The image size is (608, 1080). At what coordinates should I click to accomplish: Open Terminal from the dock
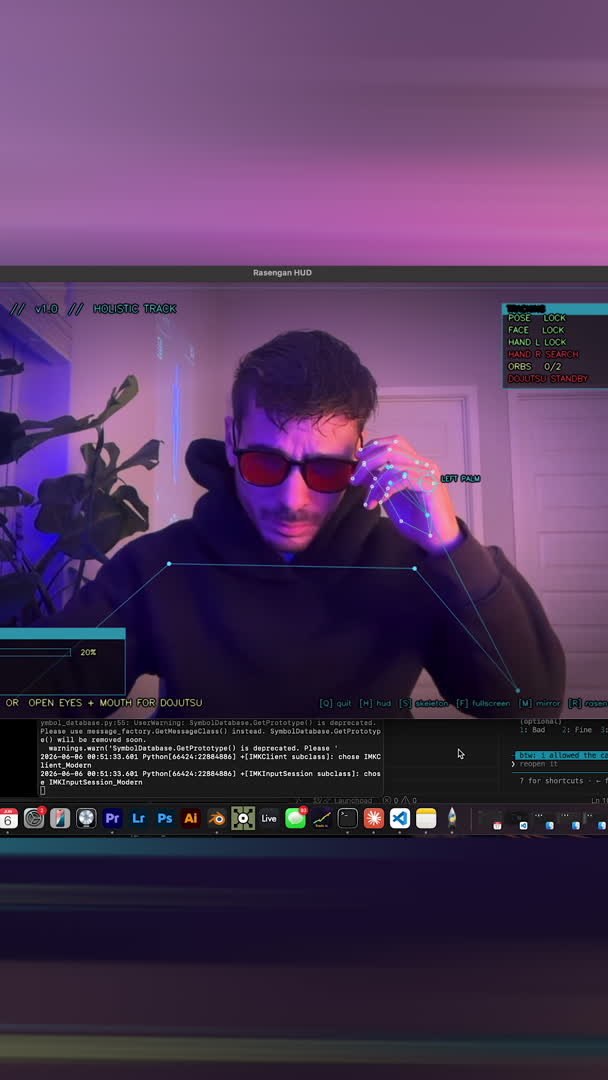pos(348,818)
